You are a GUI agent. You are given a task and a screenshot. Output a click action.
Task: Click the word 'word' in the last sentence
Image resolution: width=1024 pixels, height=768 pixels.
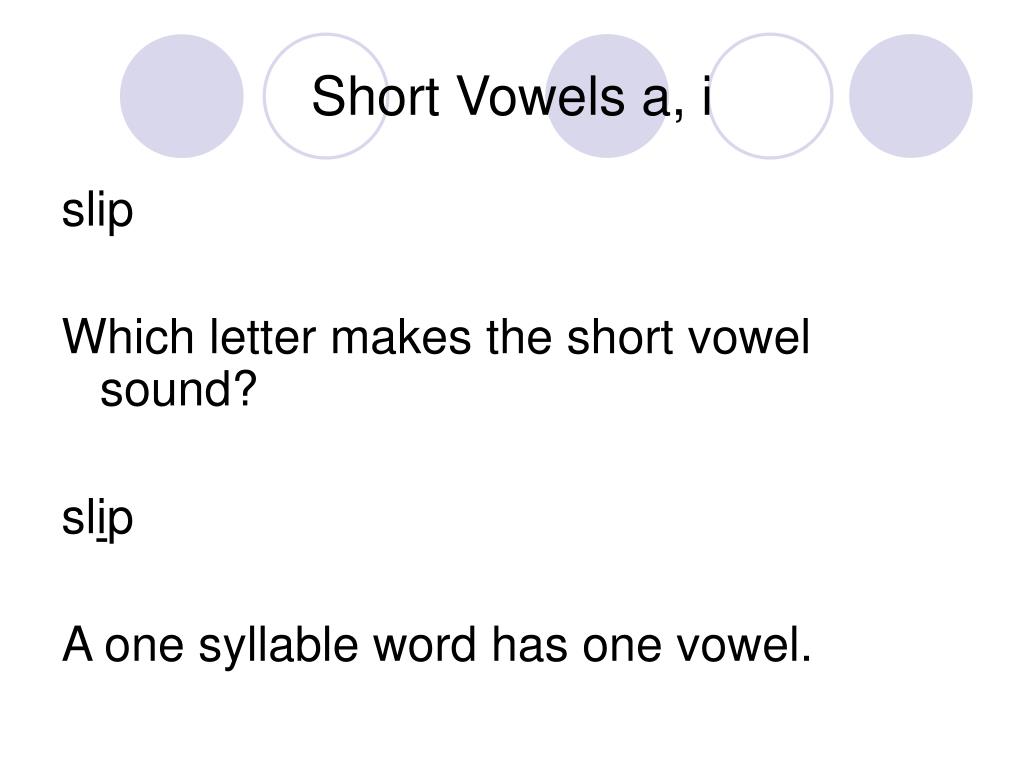[424, 645]
